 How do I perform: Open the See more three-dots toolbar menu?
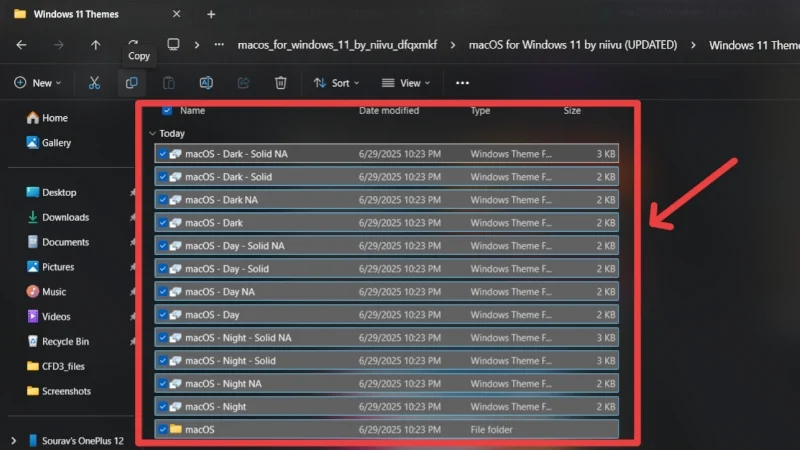pyautogui.click(x=462, y=83)
